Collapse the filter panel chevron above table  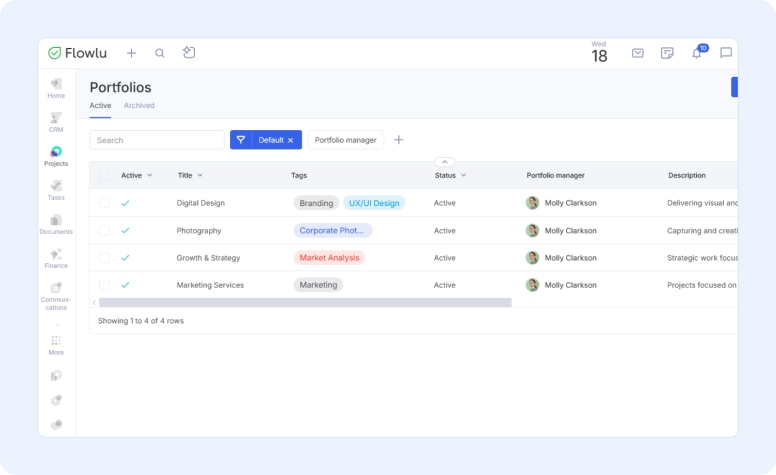coord(445,161)
